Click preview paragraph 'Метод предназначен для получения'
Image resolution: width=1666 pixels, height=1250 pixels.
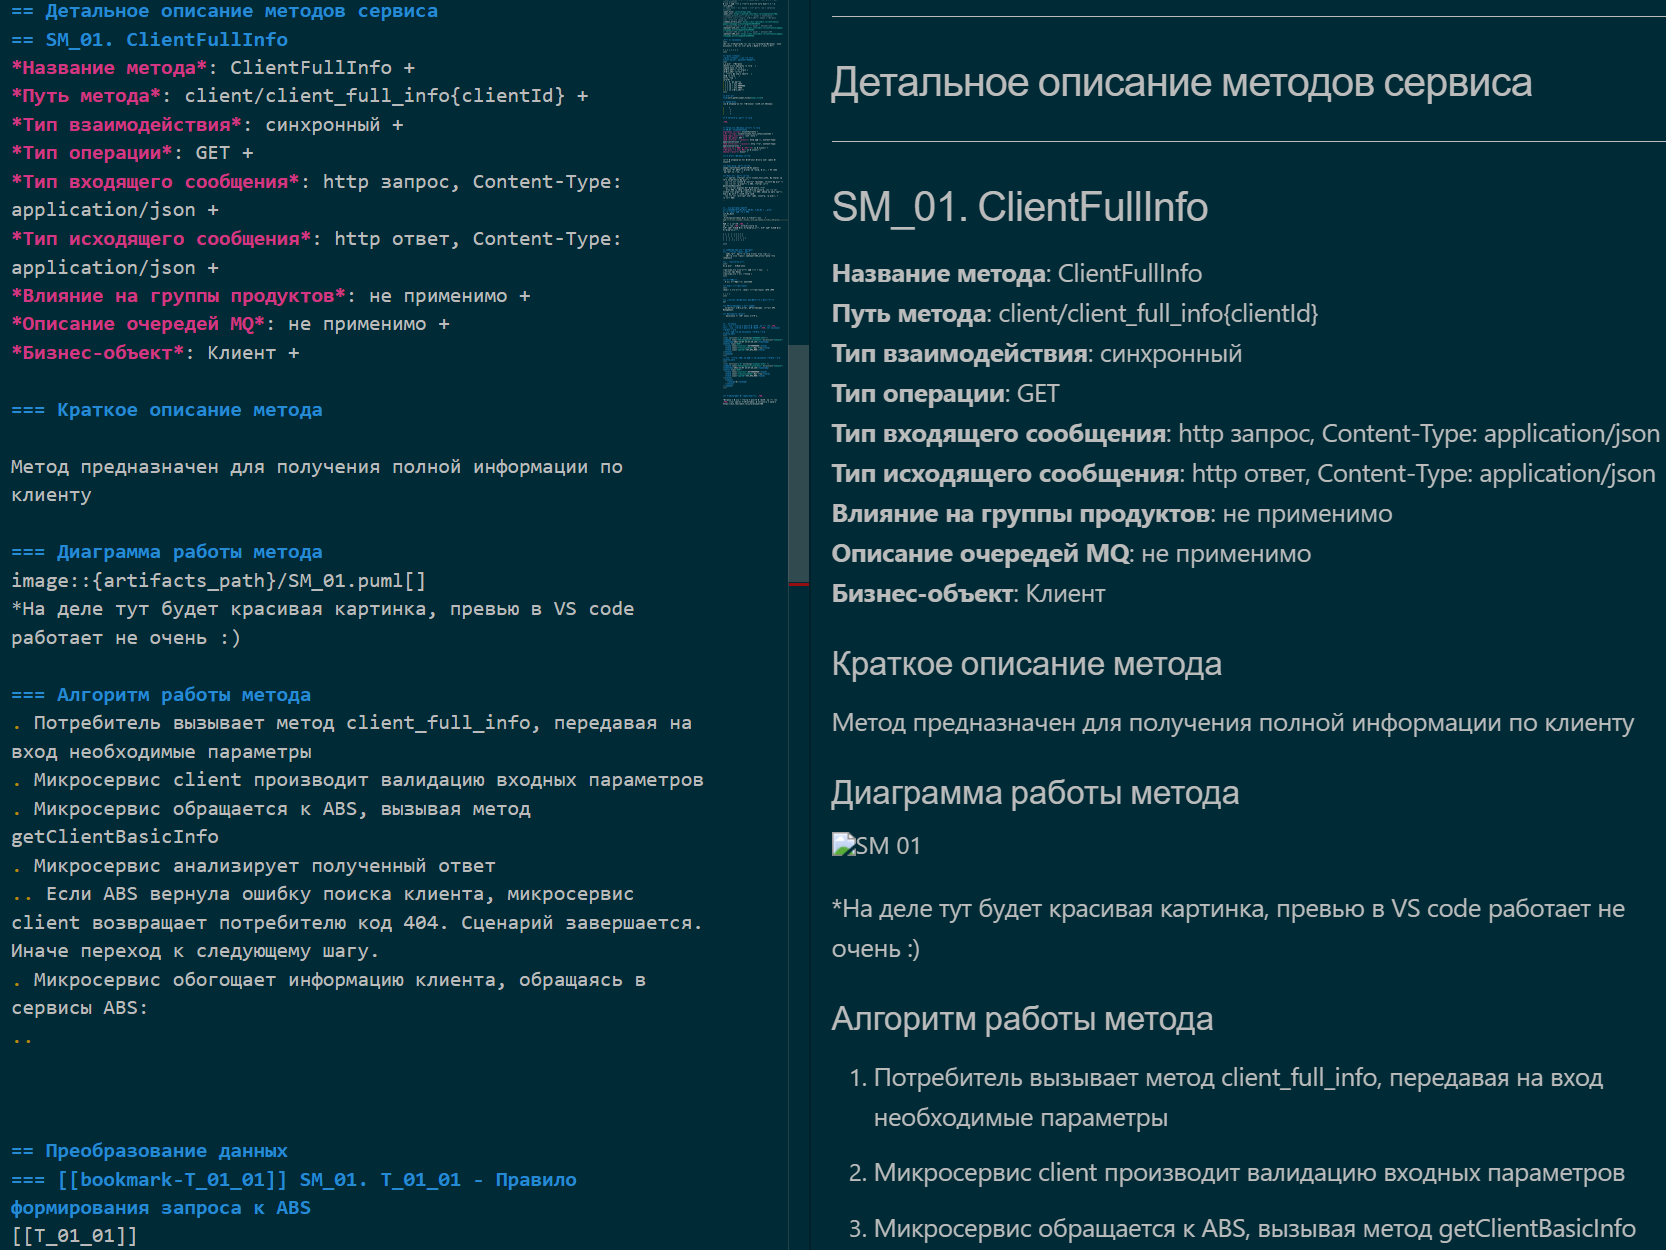1233,723
